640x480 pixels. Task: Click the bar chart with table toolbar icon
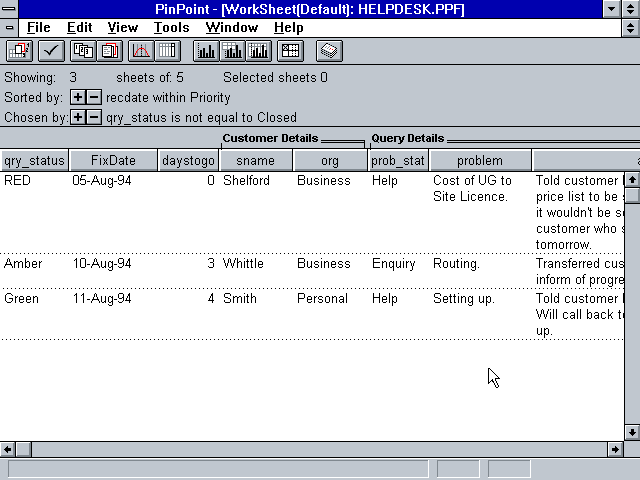pos(232,51)
